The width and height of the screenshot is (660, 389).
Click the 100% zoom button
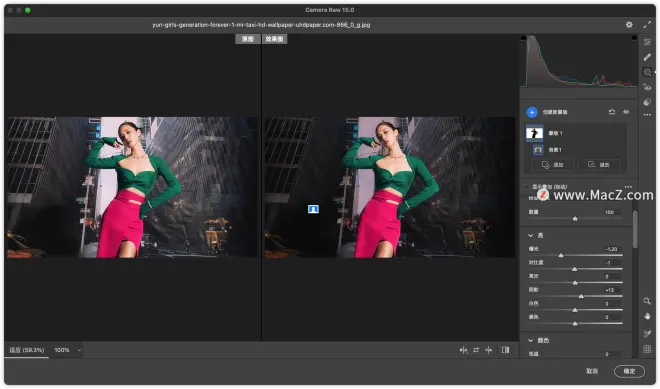coord(62,350)
